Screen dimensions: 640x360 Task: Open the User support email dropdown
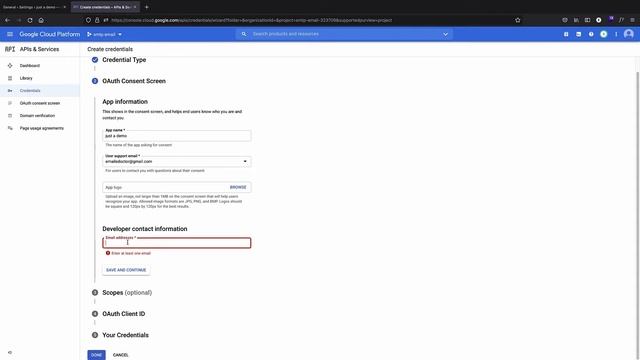(x=177, y=161)
